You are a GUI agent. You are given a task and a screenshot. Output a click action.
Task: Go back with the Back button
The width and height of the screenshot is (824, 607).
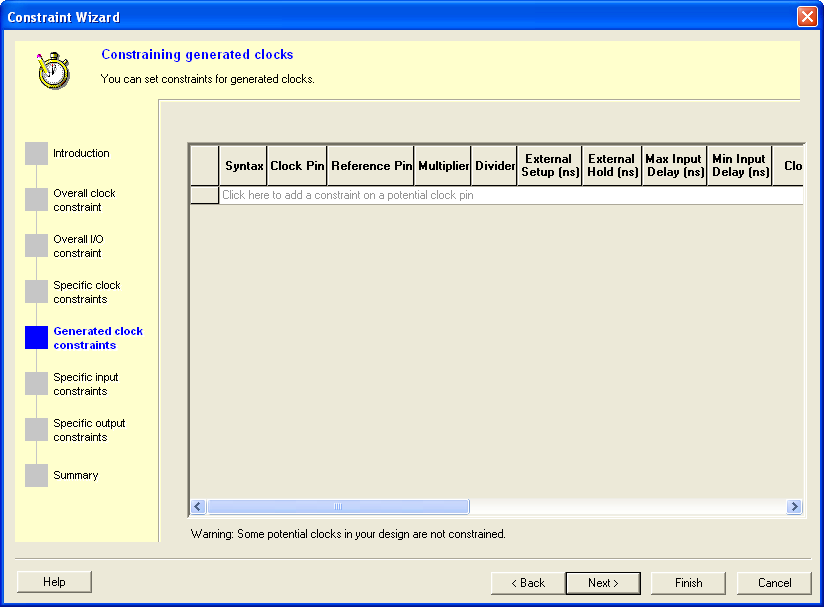(x=528, y=583)
